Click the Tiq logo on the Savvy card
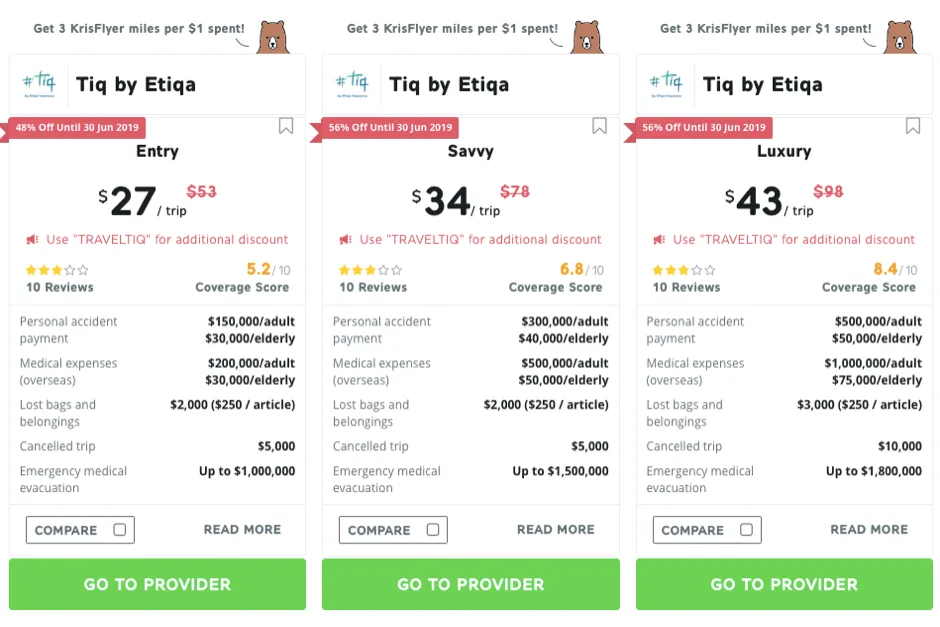940x627 pixels. tap(354, 83)
